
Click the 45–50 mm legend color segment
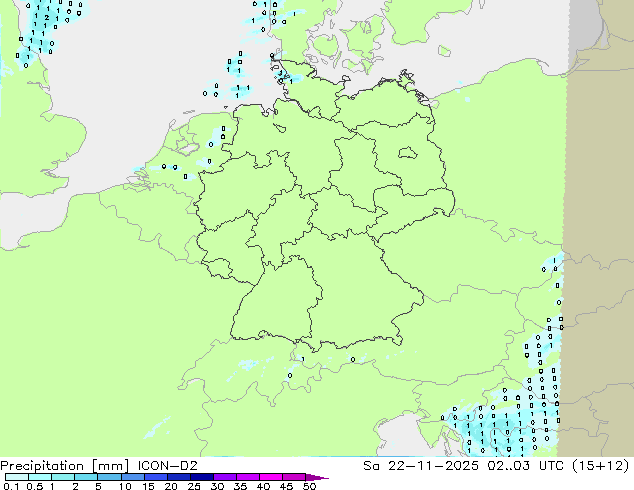coord(294,477)
